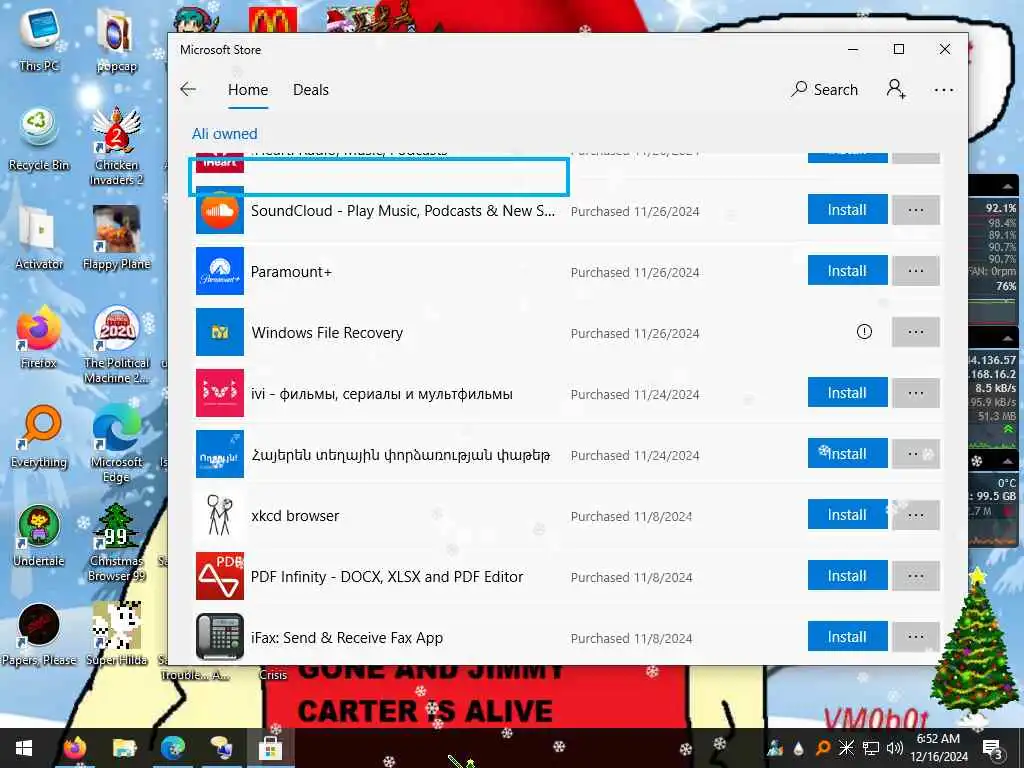Image resolution: width=1024 pixels, height=768 pixels.
Task: Open the taskbar clock and date
Action: [938, 748]
